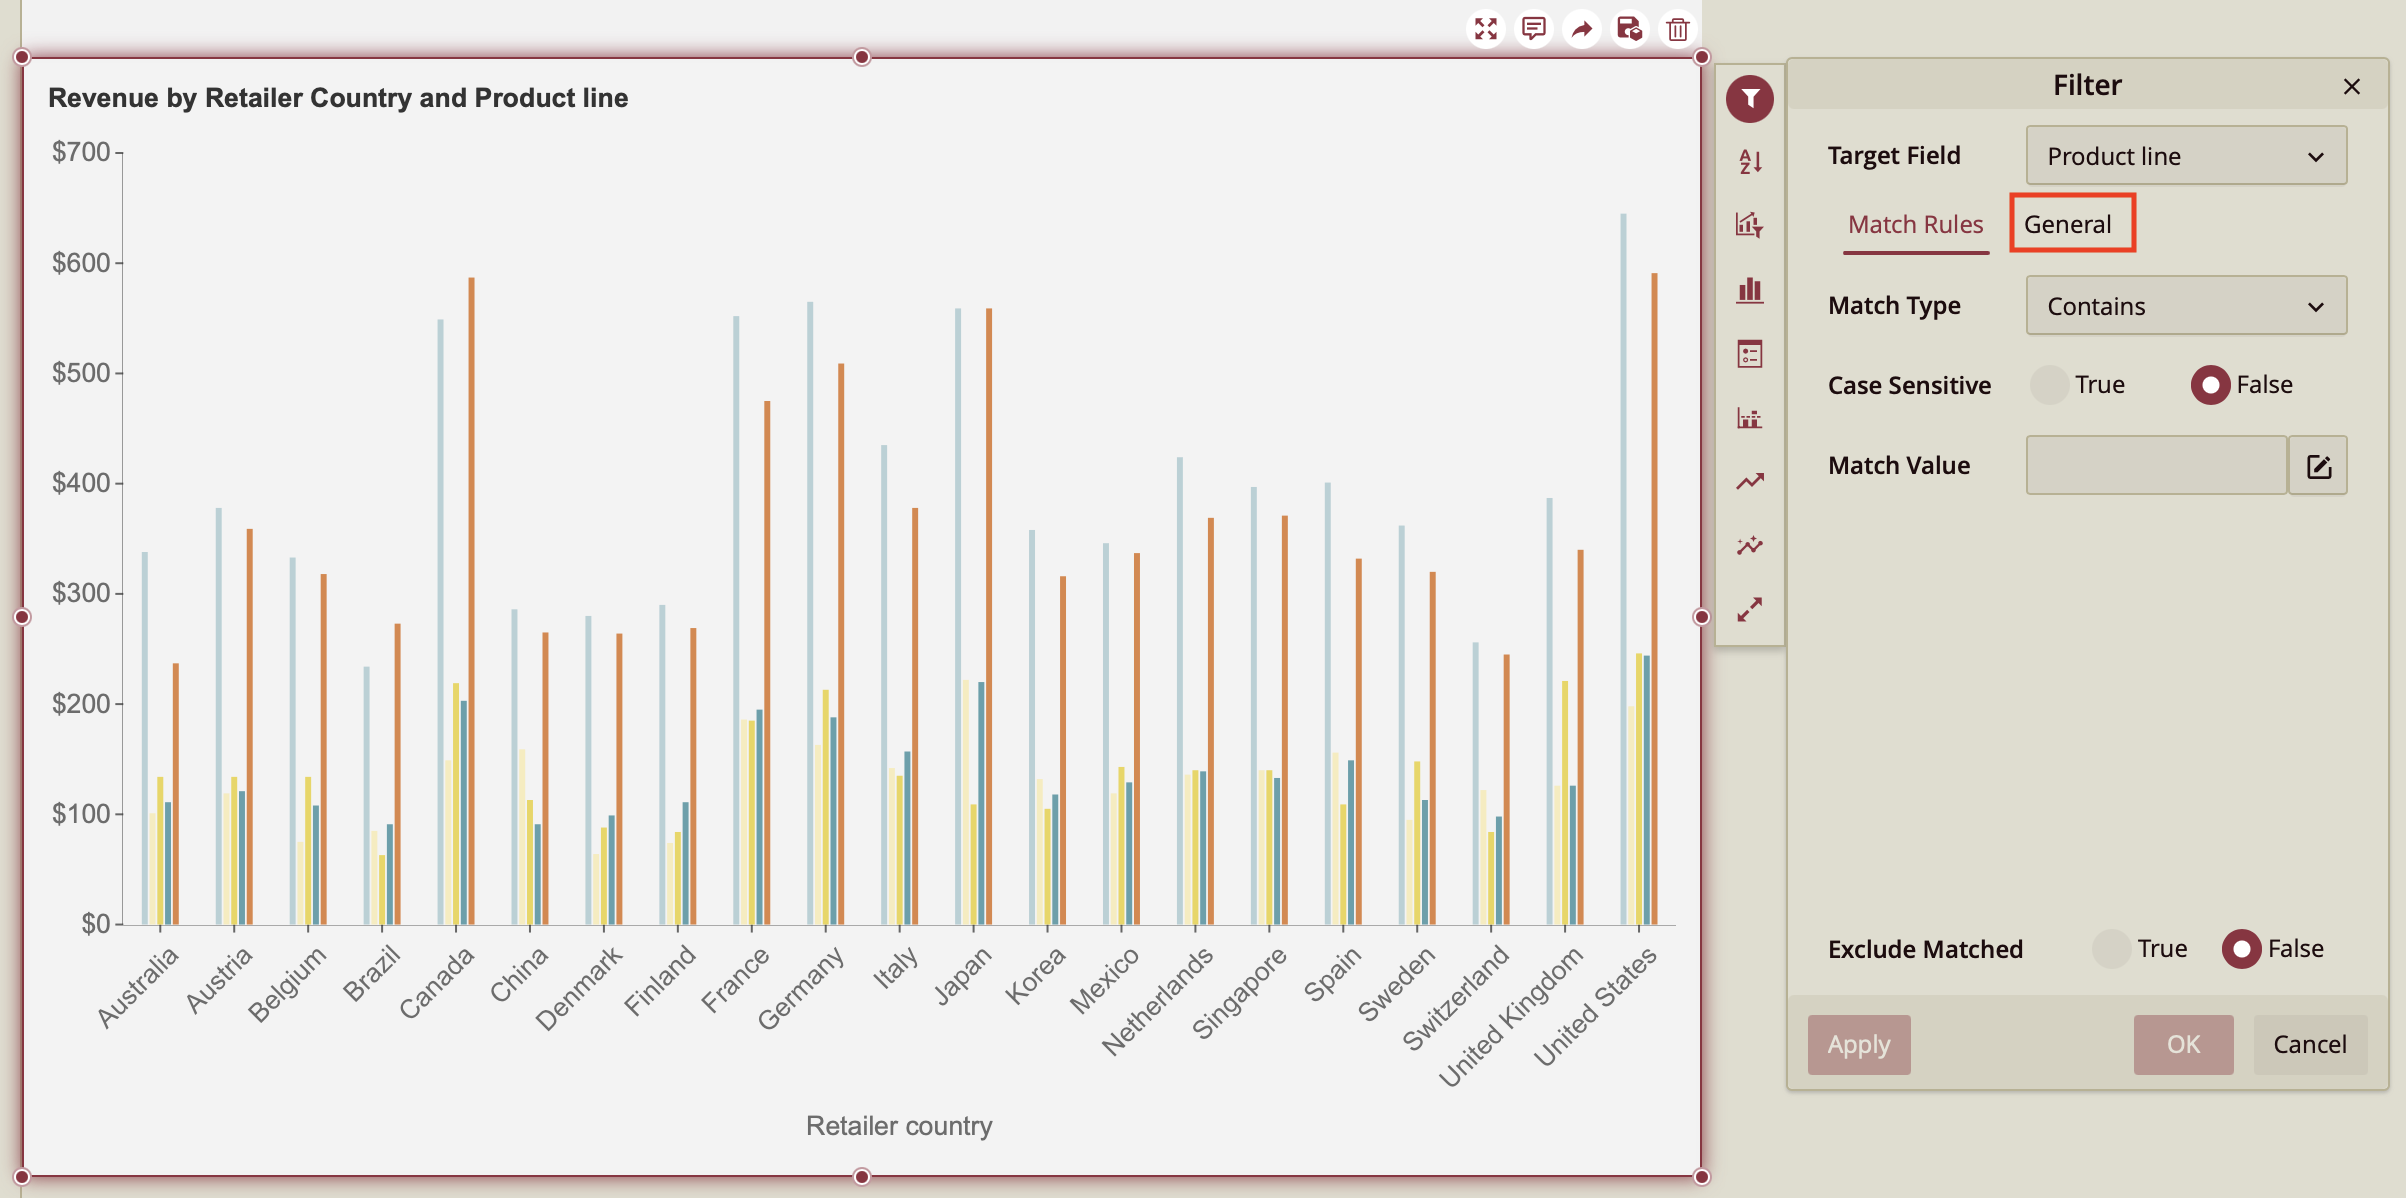The height and width of the screenshot is (1198, 2406).
Task: Open the comment icon above the chart
Action: pyautogui.click(x=1533, y=29)
